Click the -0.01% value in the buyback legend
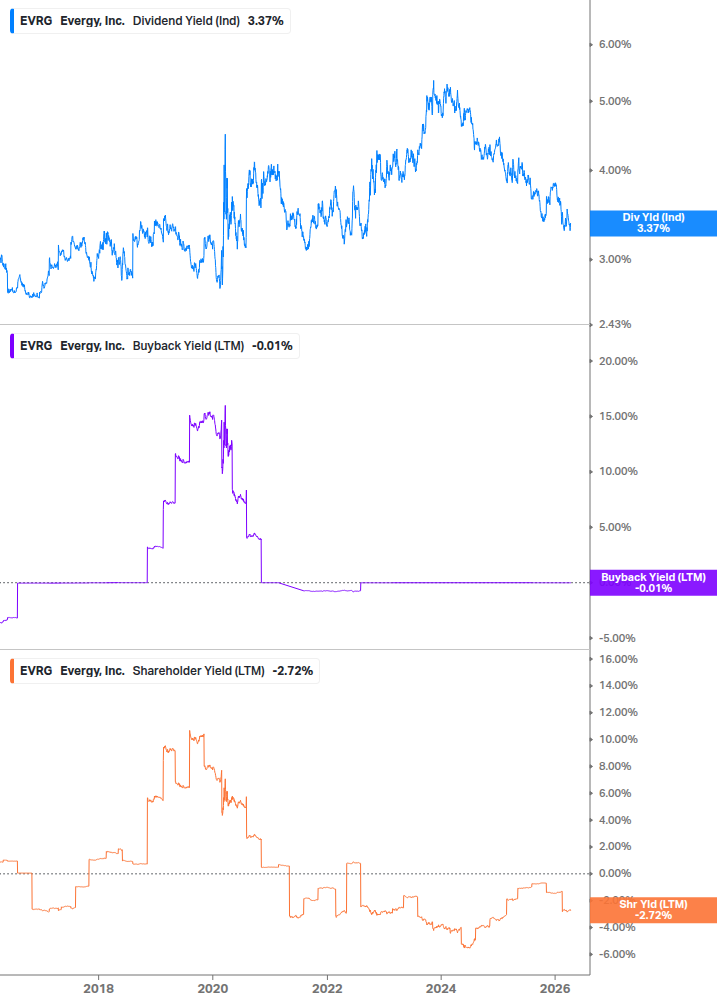Screen dimensions: 717x1005 (272, 346)
